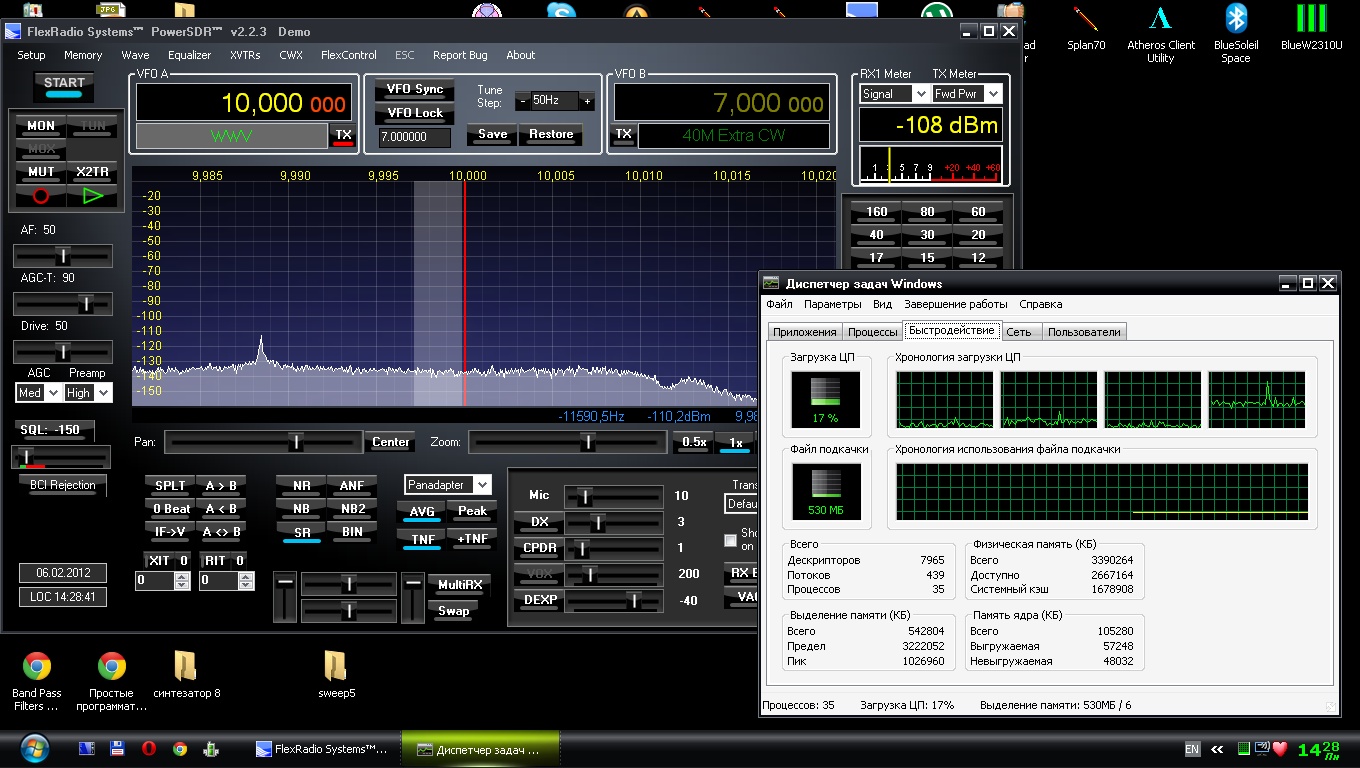Viewport: 1360px width, 768px height.
Task: Launch Chrome from the quick launch bar
Action: tap(180, 748)
